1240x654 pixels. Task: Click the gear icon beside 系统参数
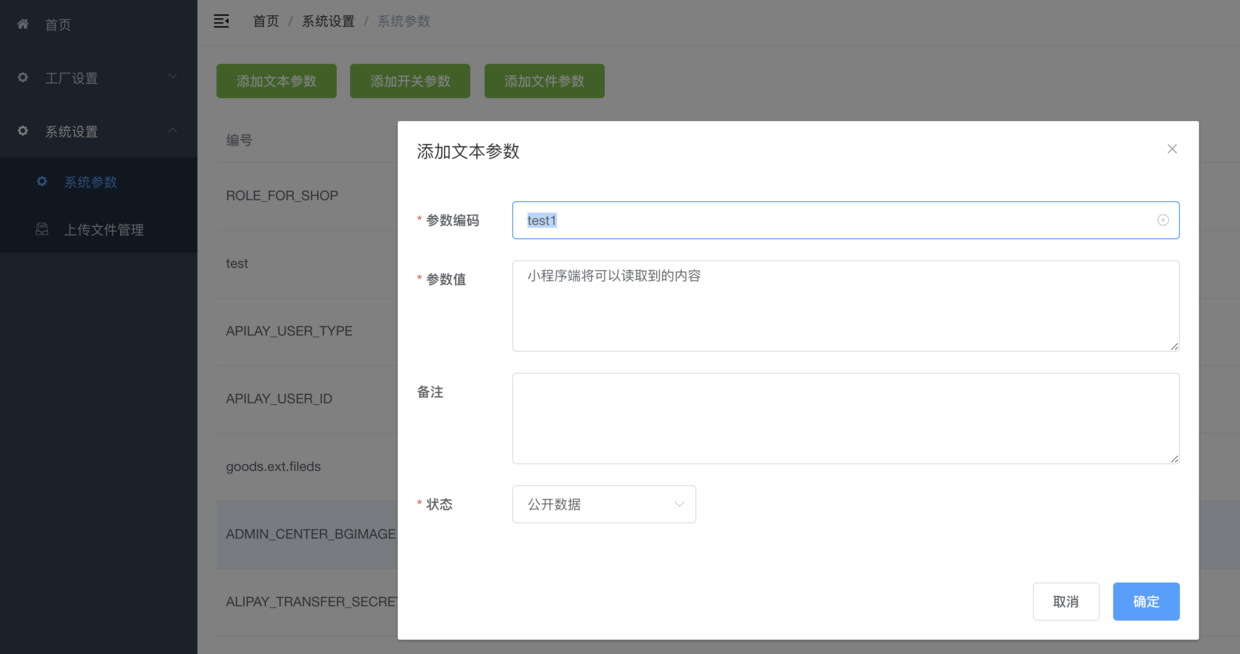click(x=42, y=182)
